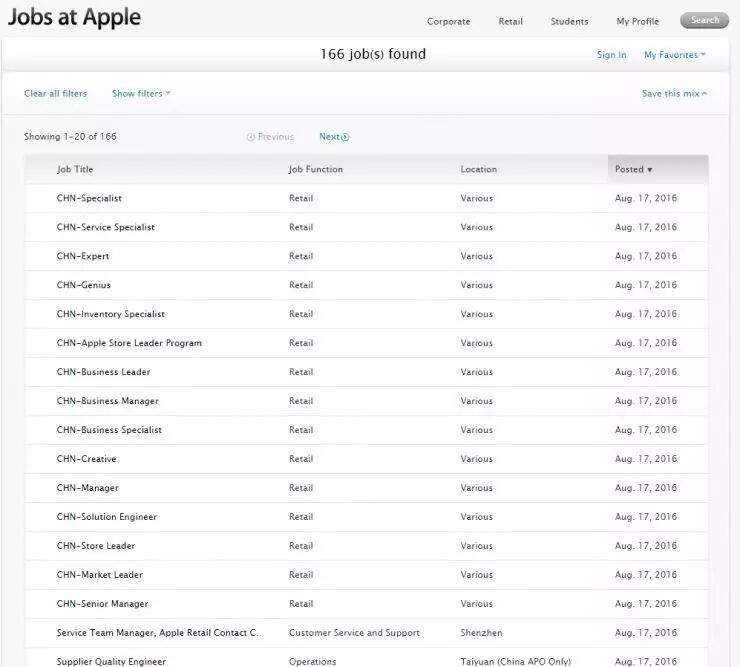The height and width of the screenshot is (667, 740).
Task: Open My Profile page
Action: tap(637, 21)
